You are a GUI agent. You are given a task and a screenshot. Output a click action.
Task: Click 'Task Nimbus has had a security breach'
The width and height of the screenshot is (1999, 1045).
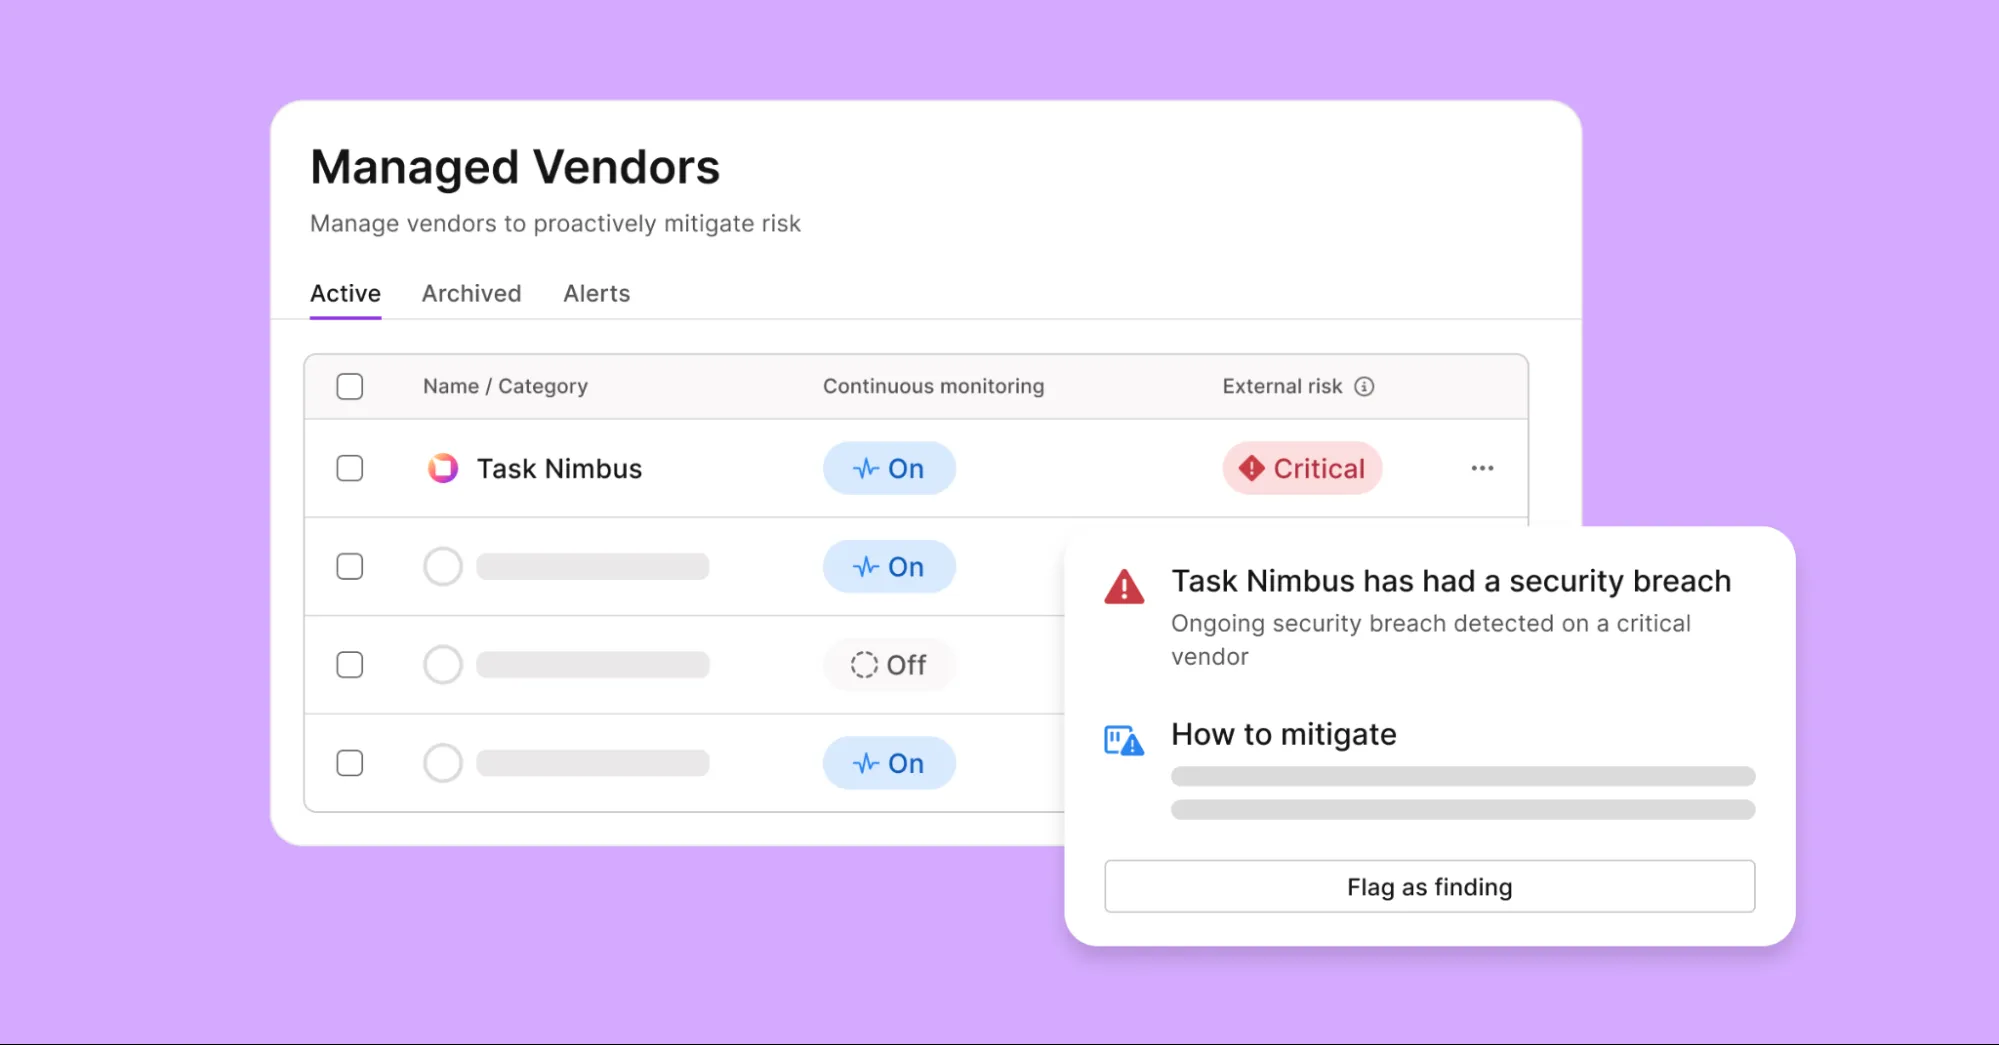click(x=1451, y=581)
